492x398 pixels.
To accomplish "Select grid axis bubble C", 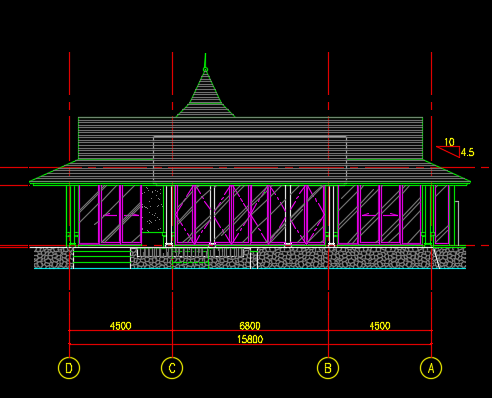I will click(172, 368).
